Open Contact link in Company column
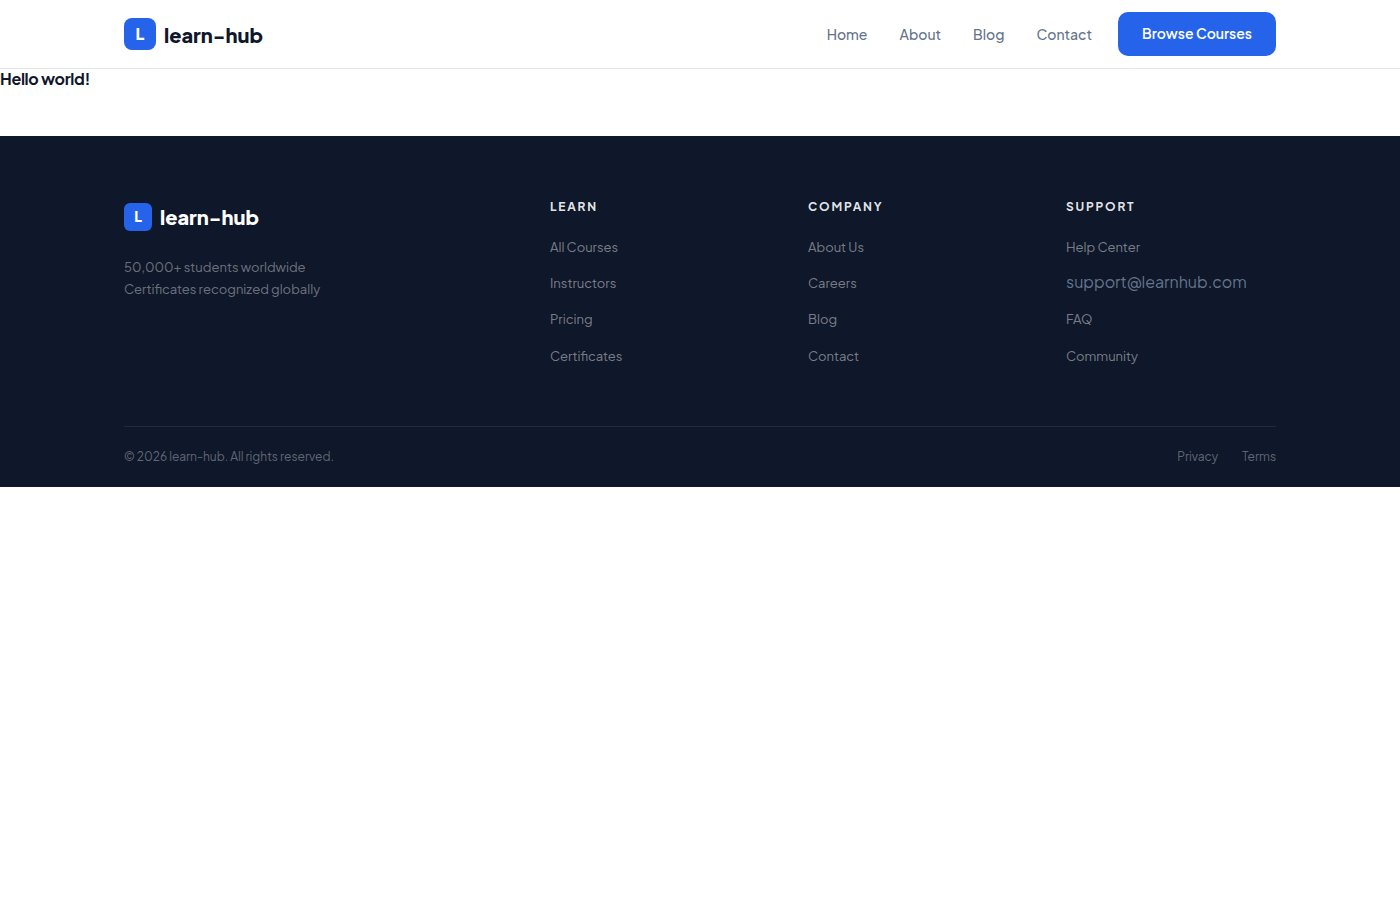This screenshot has height=900, width=1400. pyautogui.click(x=833, y=356)
